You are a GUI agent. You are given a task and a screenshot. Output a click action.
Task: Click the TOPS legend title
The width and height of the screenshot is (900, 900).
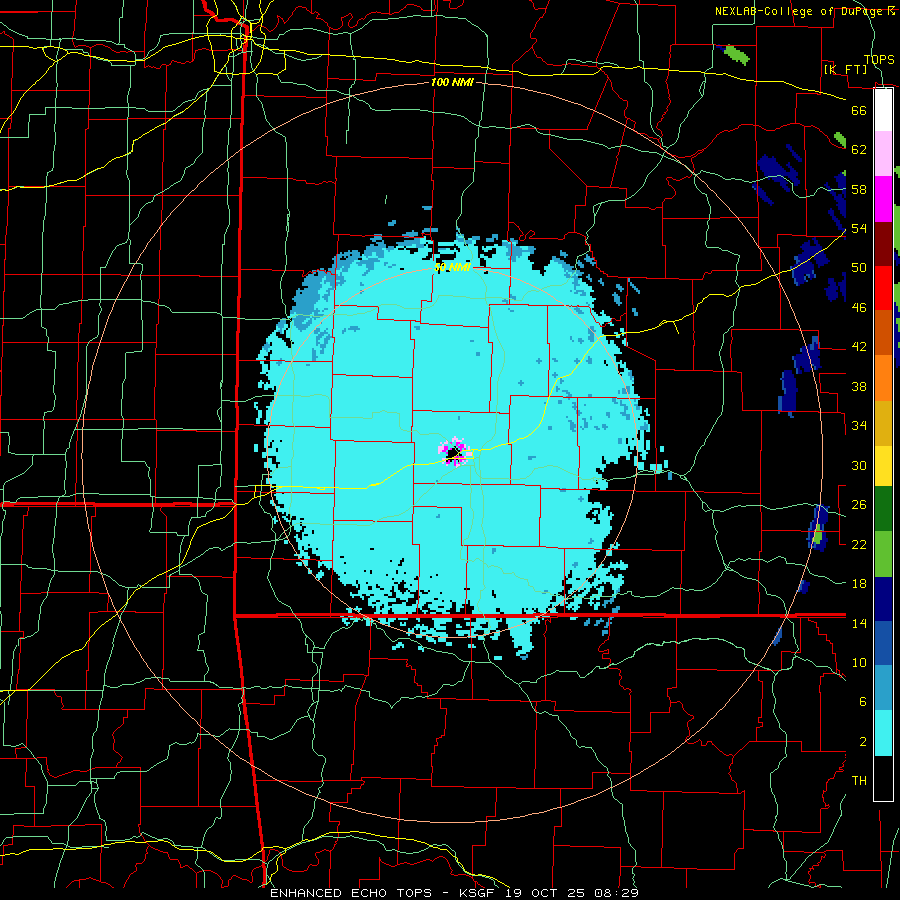point(879,59)
